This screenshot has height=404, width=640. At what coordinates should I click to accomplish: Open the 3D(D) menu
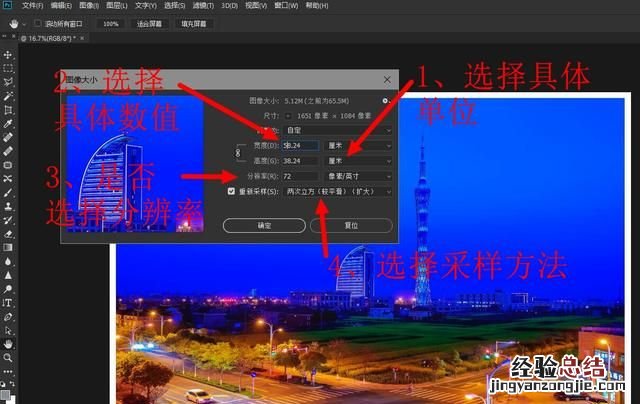point(229,6)
